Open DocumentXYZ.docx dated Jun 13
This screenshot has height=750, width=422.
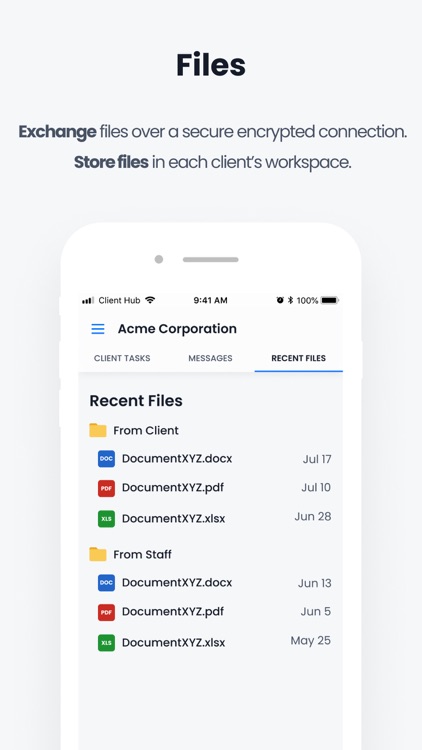click(x=177, y=583)
